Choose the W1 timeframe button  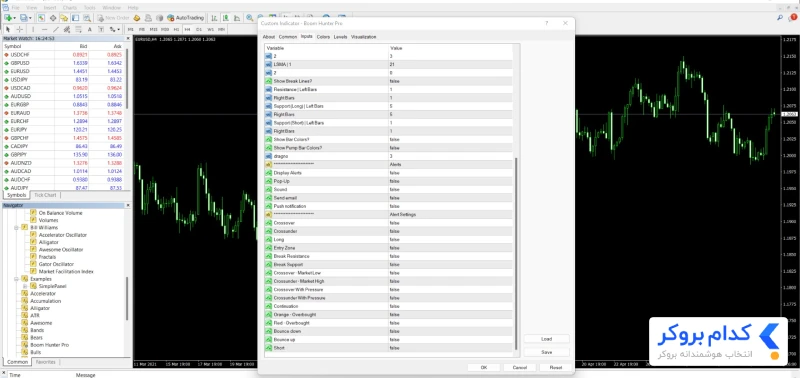tap(210, 29)
